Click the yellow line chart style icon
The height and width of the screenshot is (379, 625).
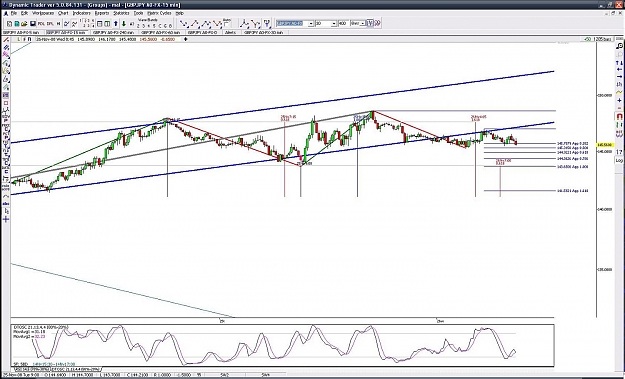[619, 92]
